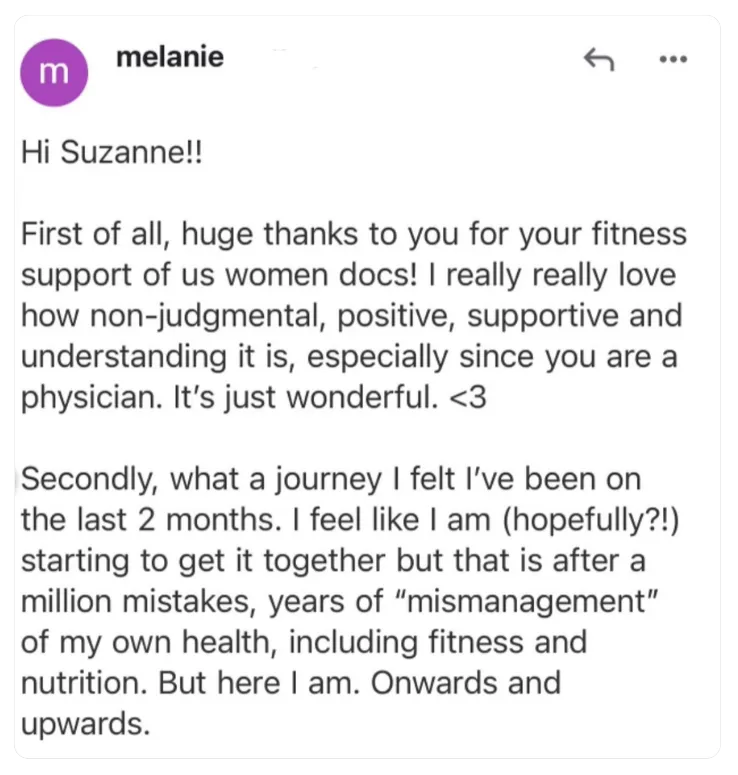The width and height of the screenshot is (738, 775).
Task: Click the word 'Secondly' starting second paragraph
Action: [x=89, y=480]
